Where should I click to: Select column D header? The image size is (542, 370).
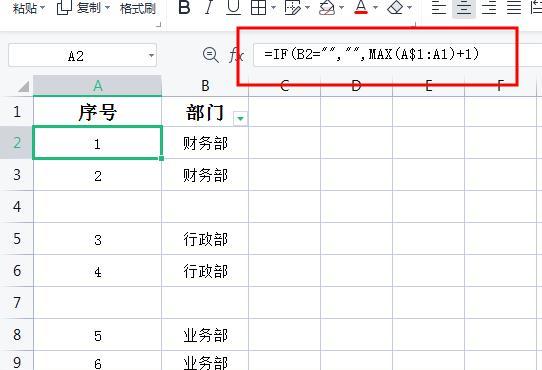(x=356, y=85)
